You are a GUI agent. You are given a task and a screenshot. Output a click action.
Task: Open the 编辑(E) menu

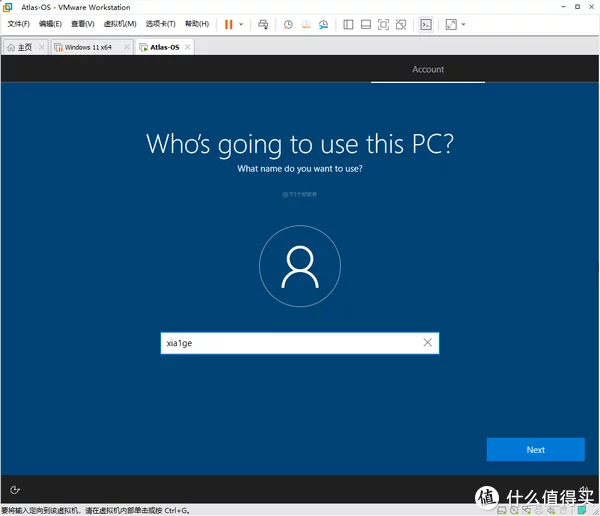(x=50, y=24)
